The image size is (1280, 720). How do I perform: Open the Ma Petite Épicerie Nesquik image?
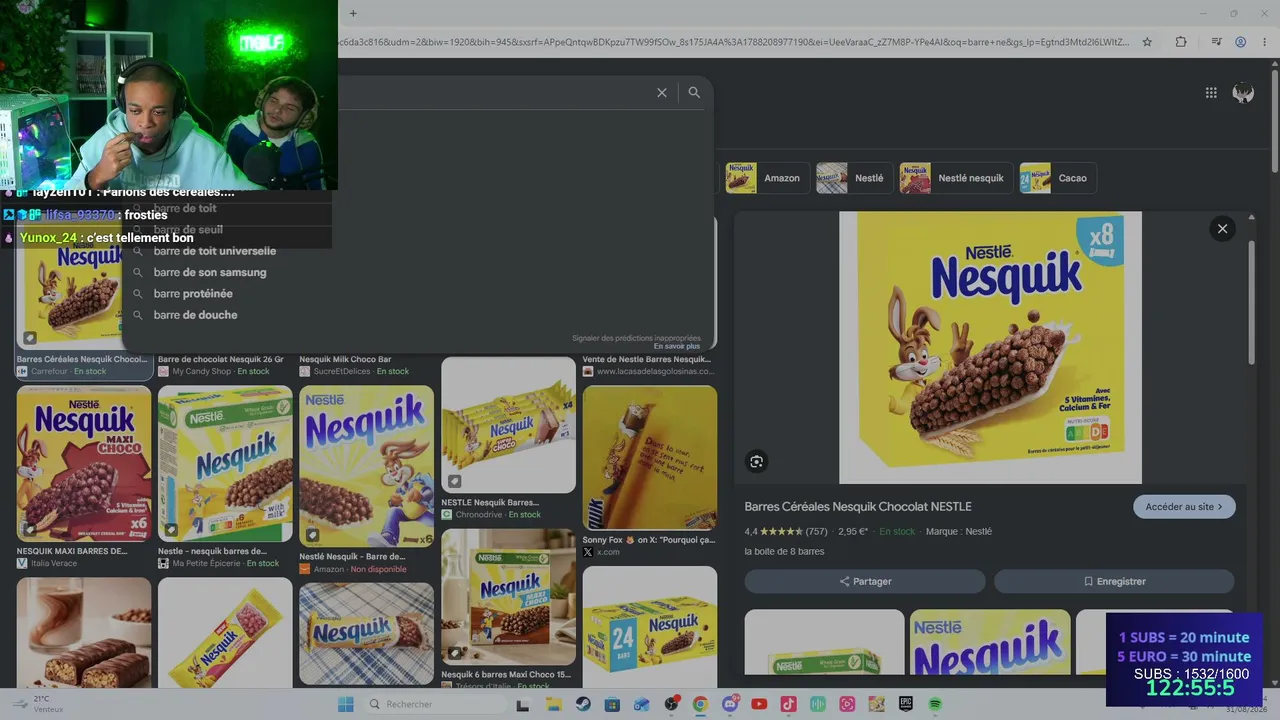tap(225, 464)
